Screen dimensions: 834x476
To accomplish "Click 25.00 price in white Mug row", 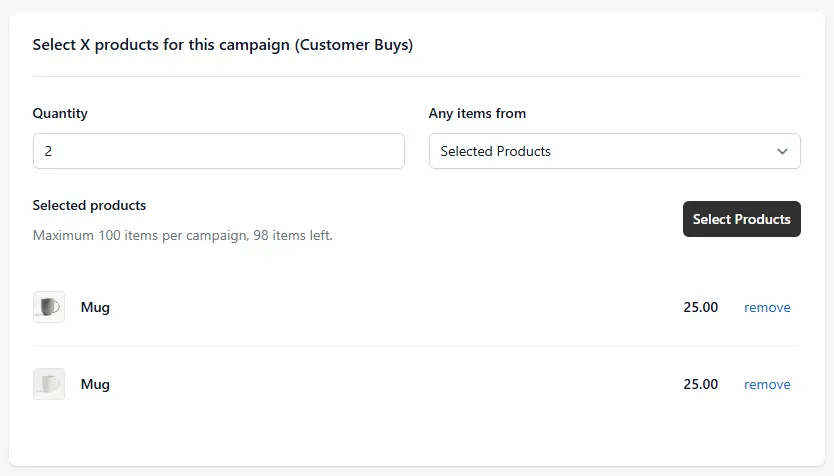I will point(700,385).
